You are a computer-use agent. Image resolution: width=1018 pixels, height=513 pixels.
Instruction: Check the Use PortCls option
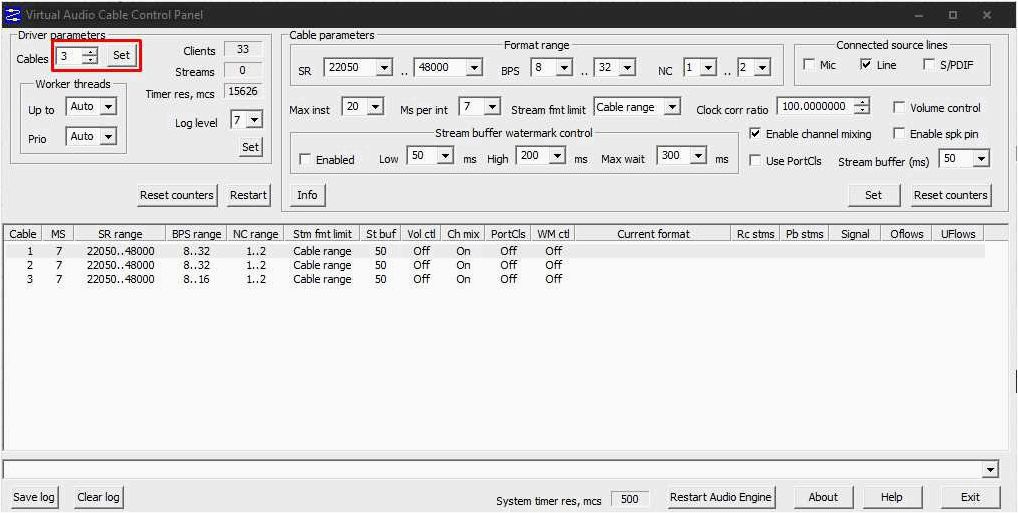pos(755,160)
